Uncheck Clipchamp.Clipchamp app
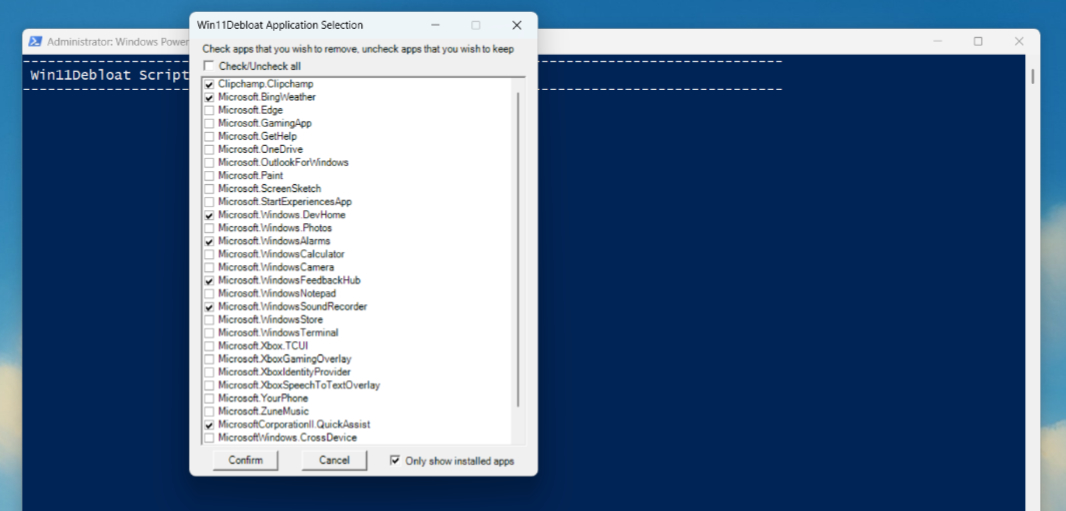 point(209,85)
